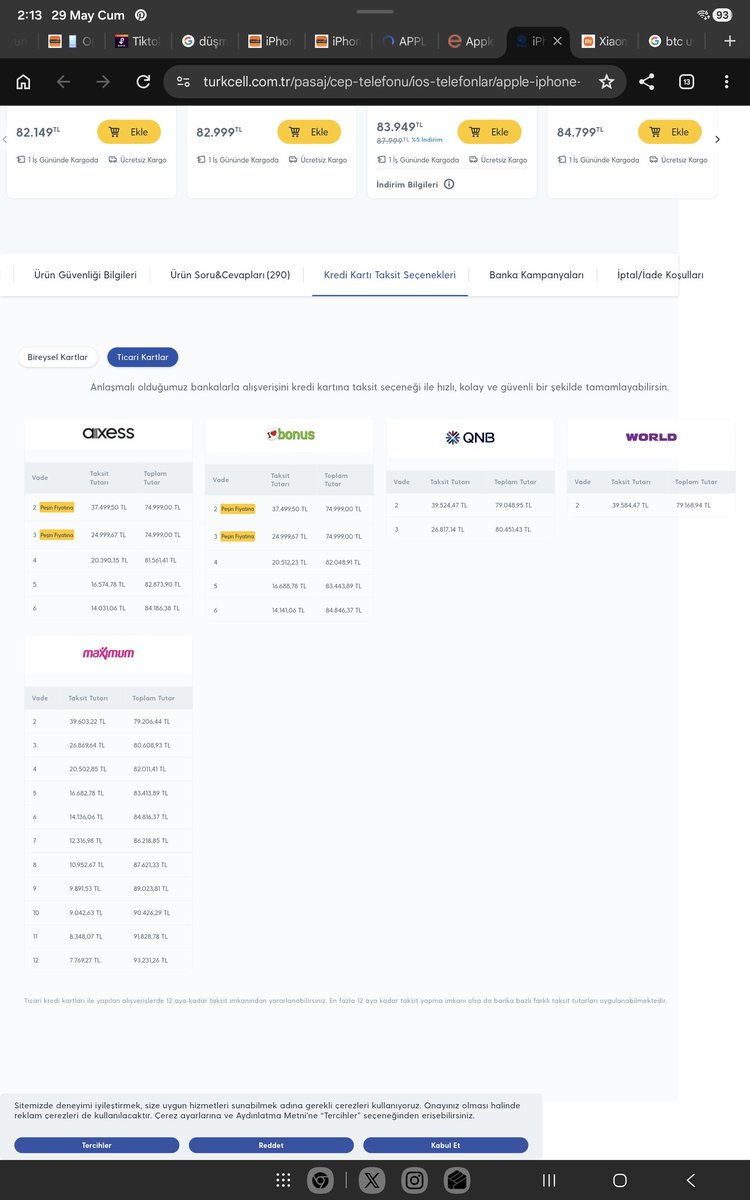The height and width of the screenshot is (1200, 750).
Task: Navigate back with the browser back arrow
Action: point(63,82)
